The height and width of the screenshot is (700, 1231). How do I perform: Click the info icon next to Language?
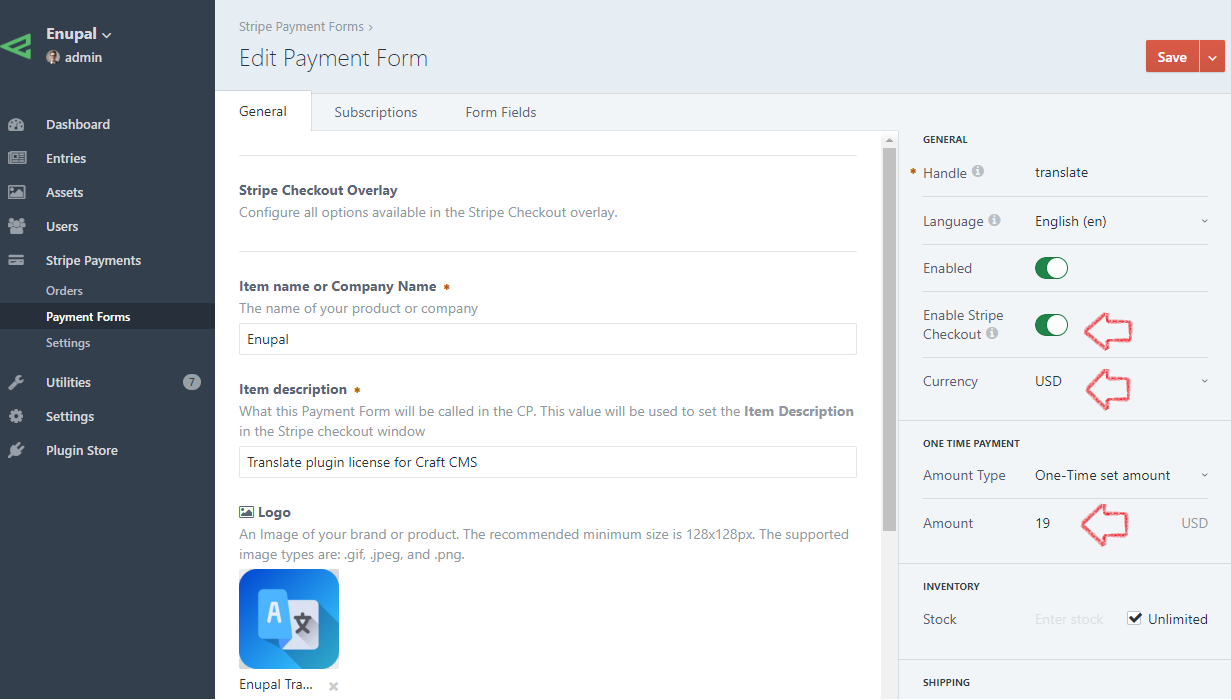pyautogui.click(x=994, y=220)
